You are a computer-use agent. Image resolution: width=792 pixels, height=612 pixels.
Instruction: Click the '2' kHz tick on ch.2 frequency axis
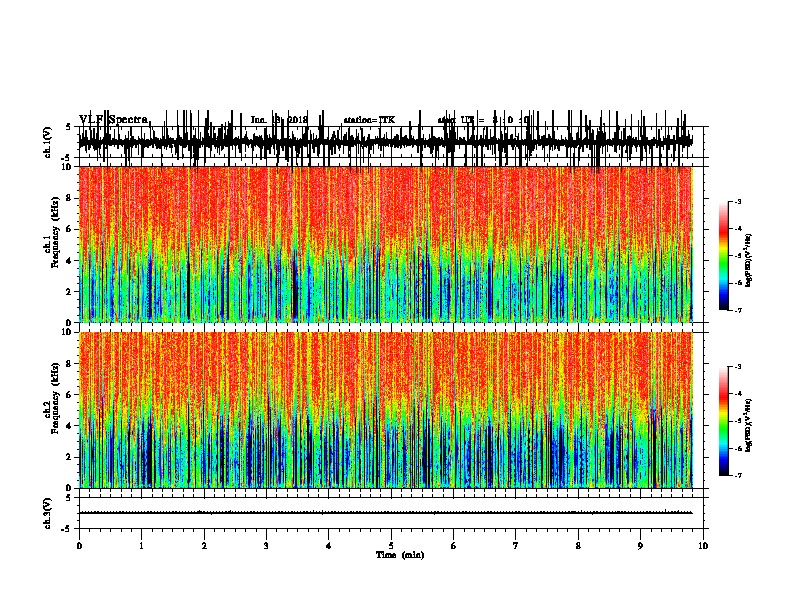click(70, 457)
